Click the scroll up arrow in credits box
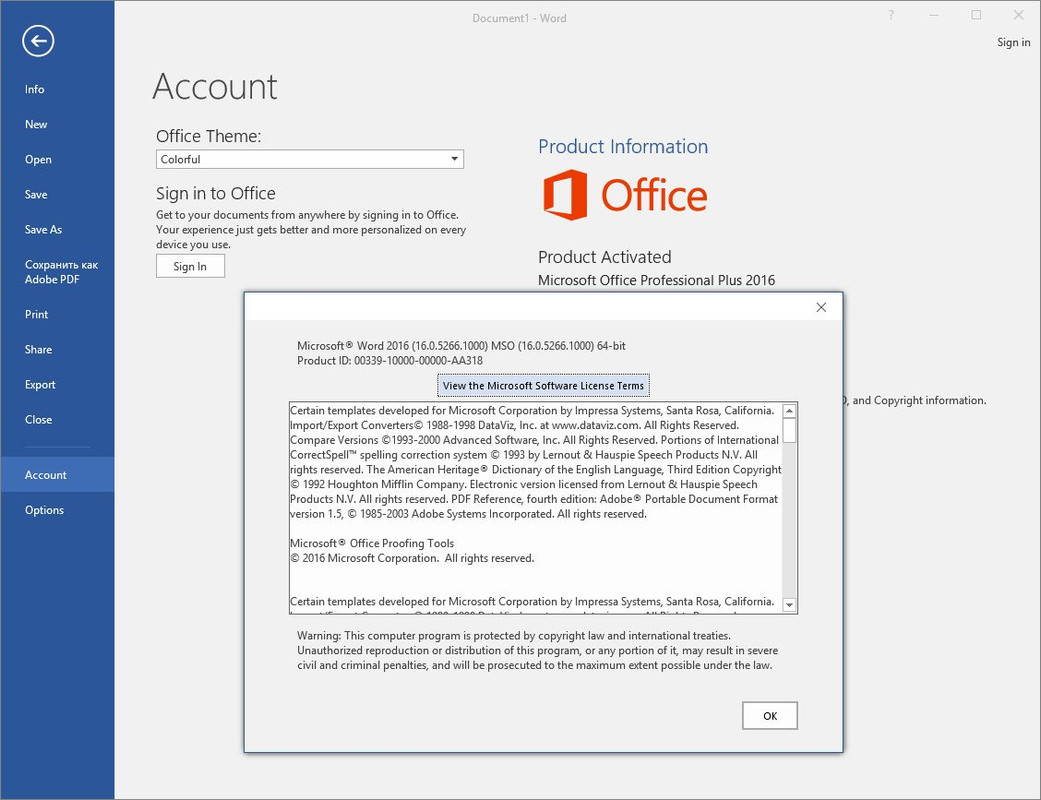The width and height of the screenshot is (1041, 800). click(789, 410)
